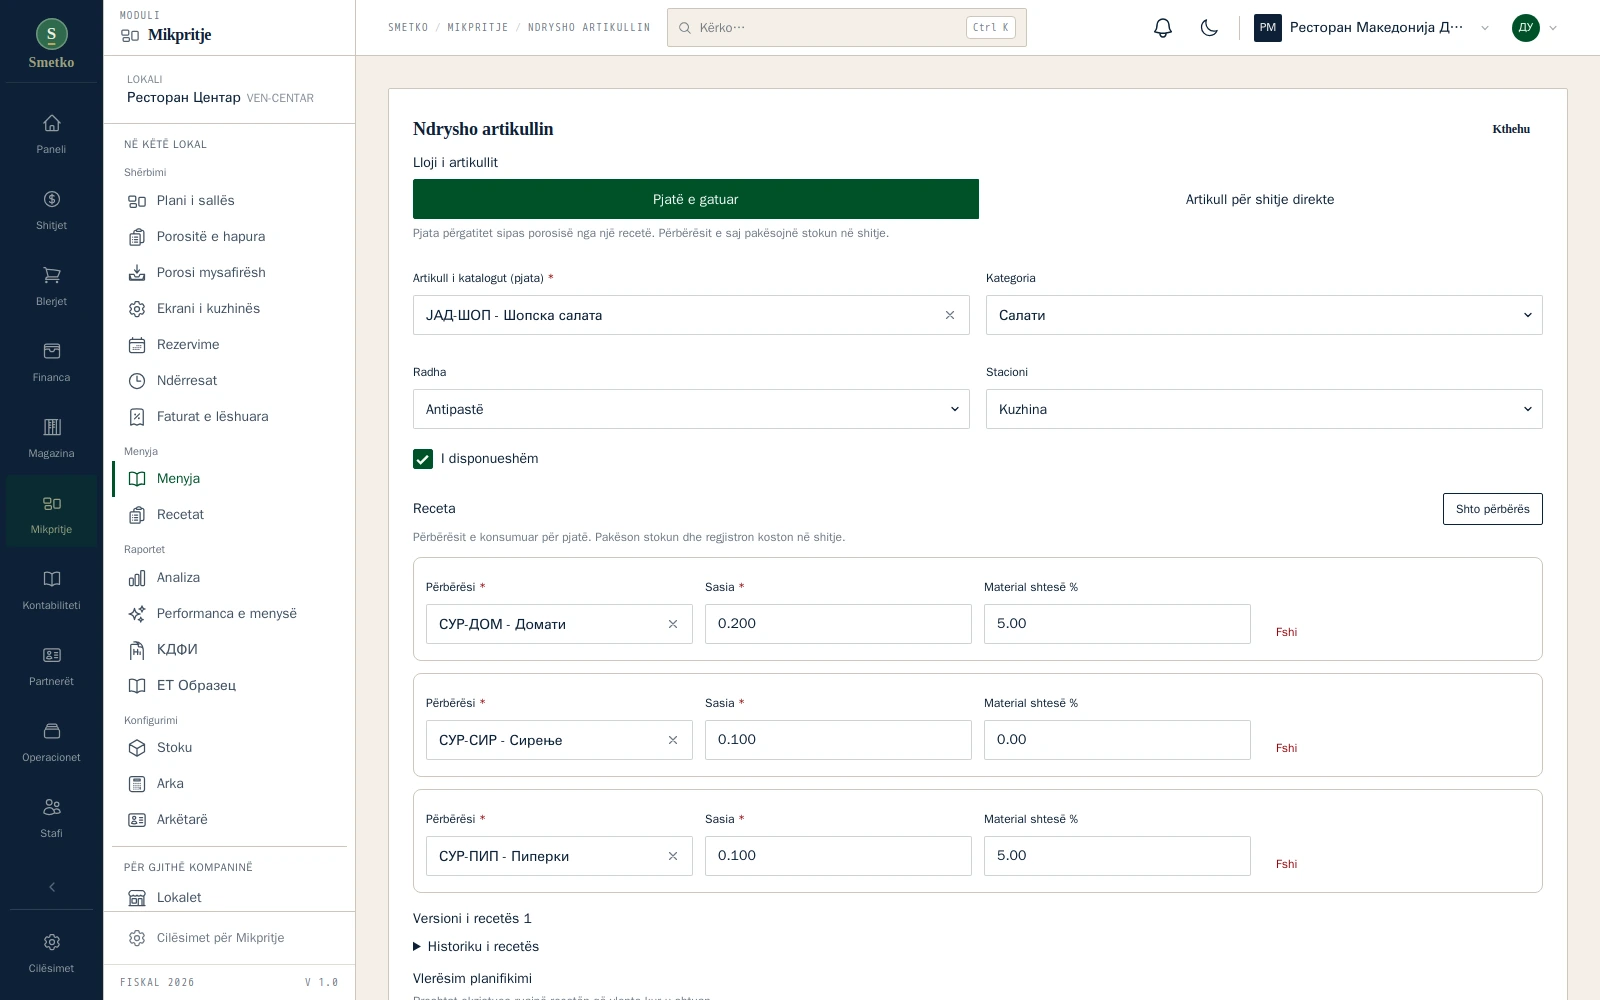Open the Kategoria dropdown

coord(1264,315)
